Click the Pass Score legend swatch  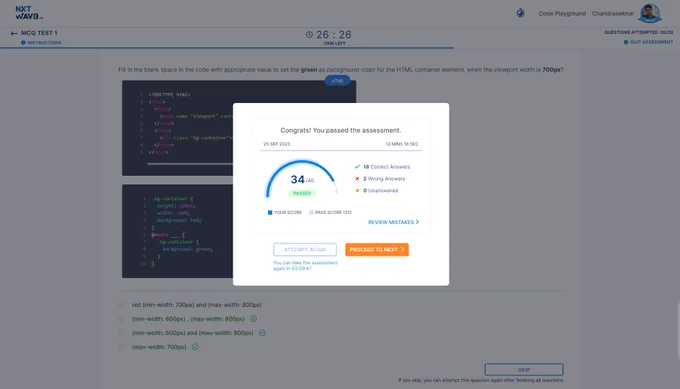tap(311, 212)
